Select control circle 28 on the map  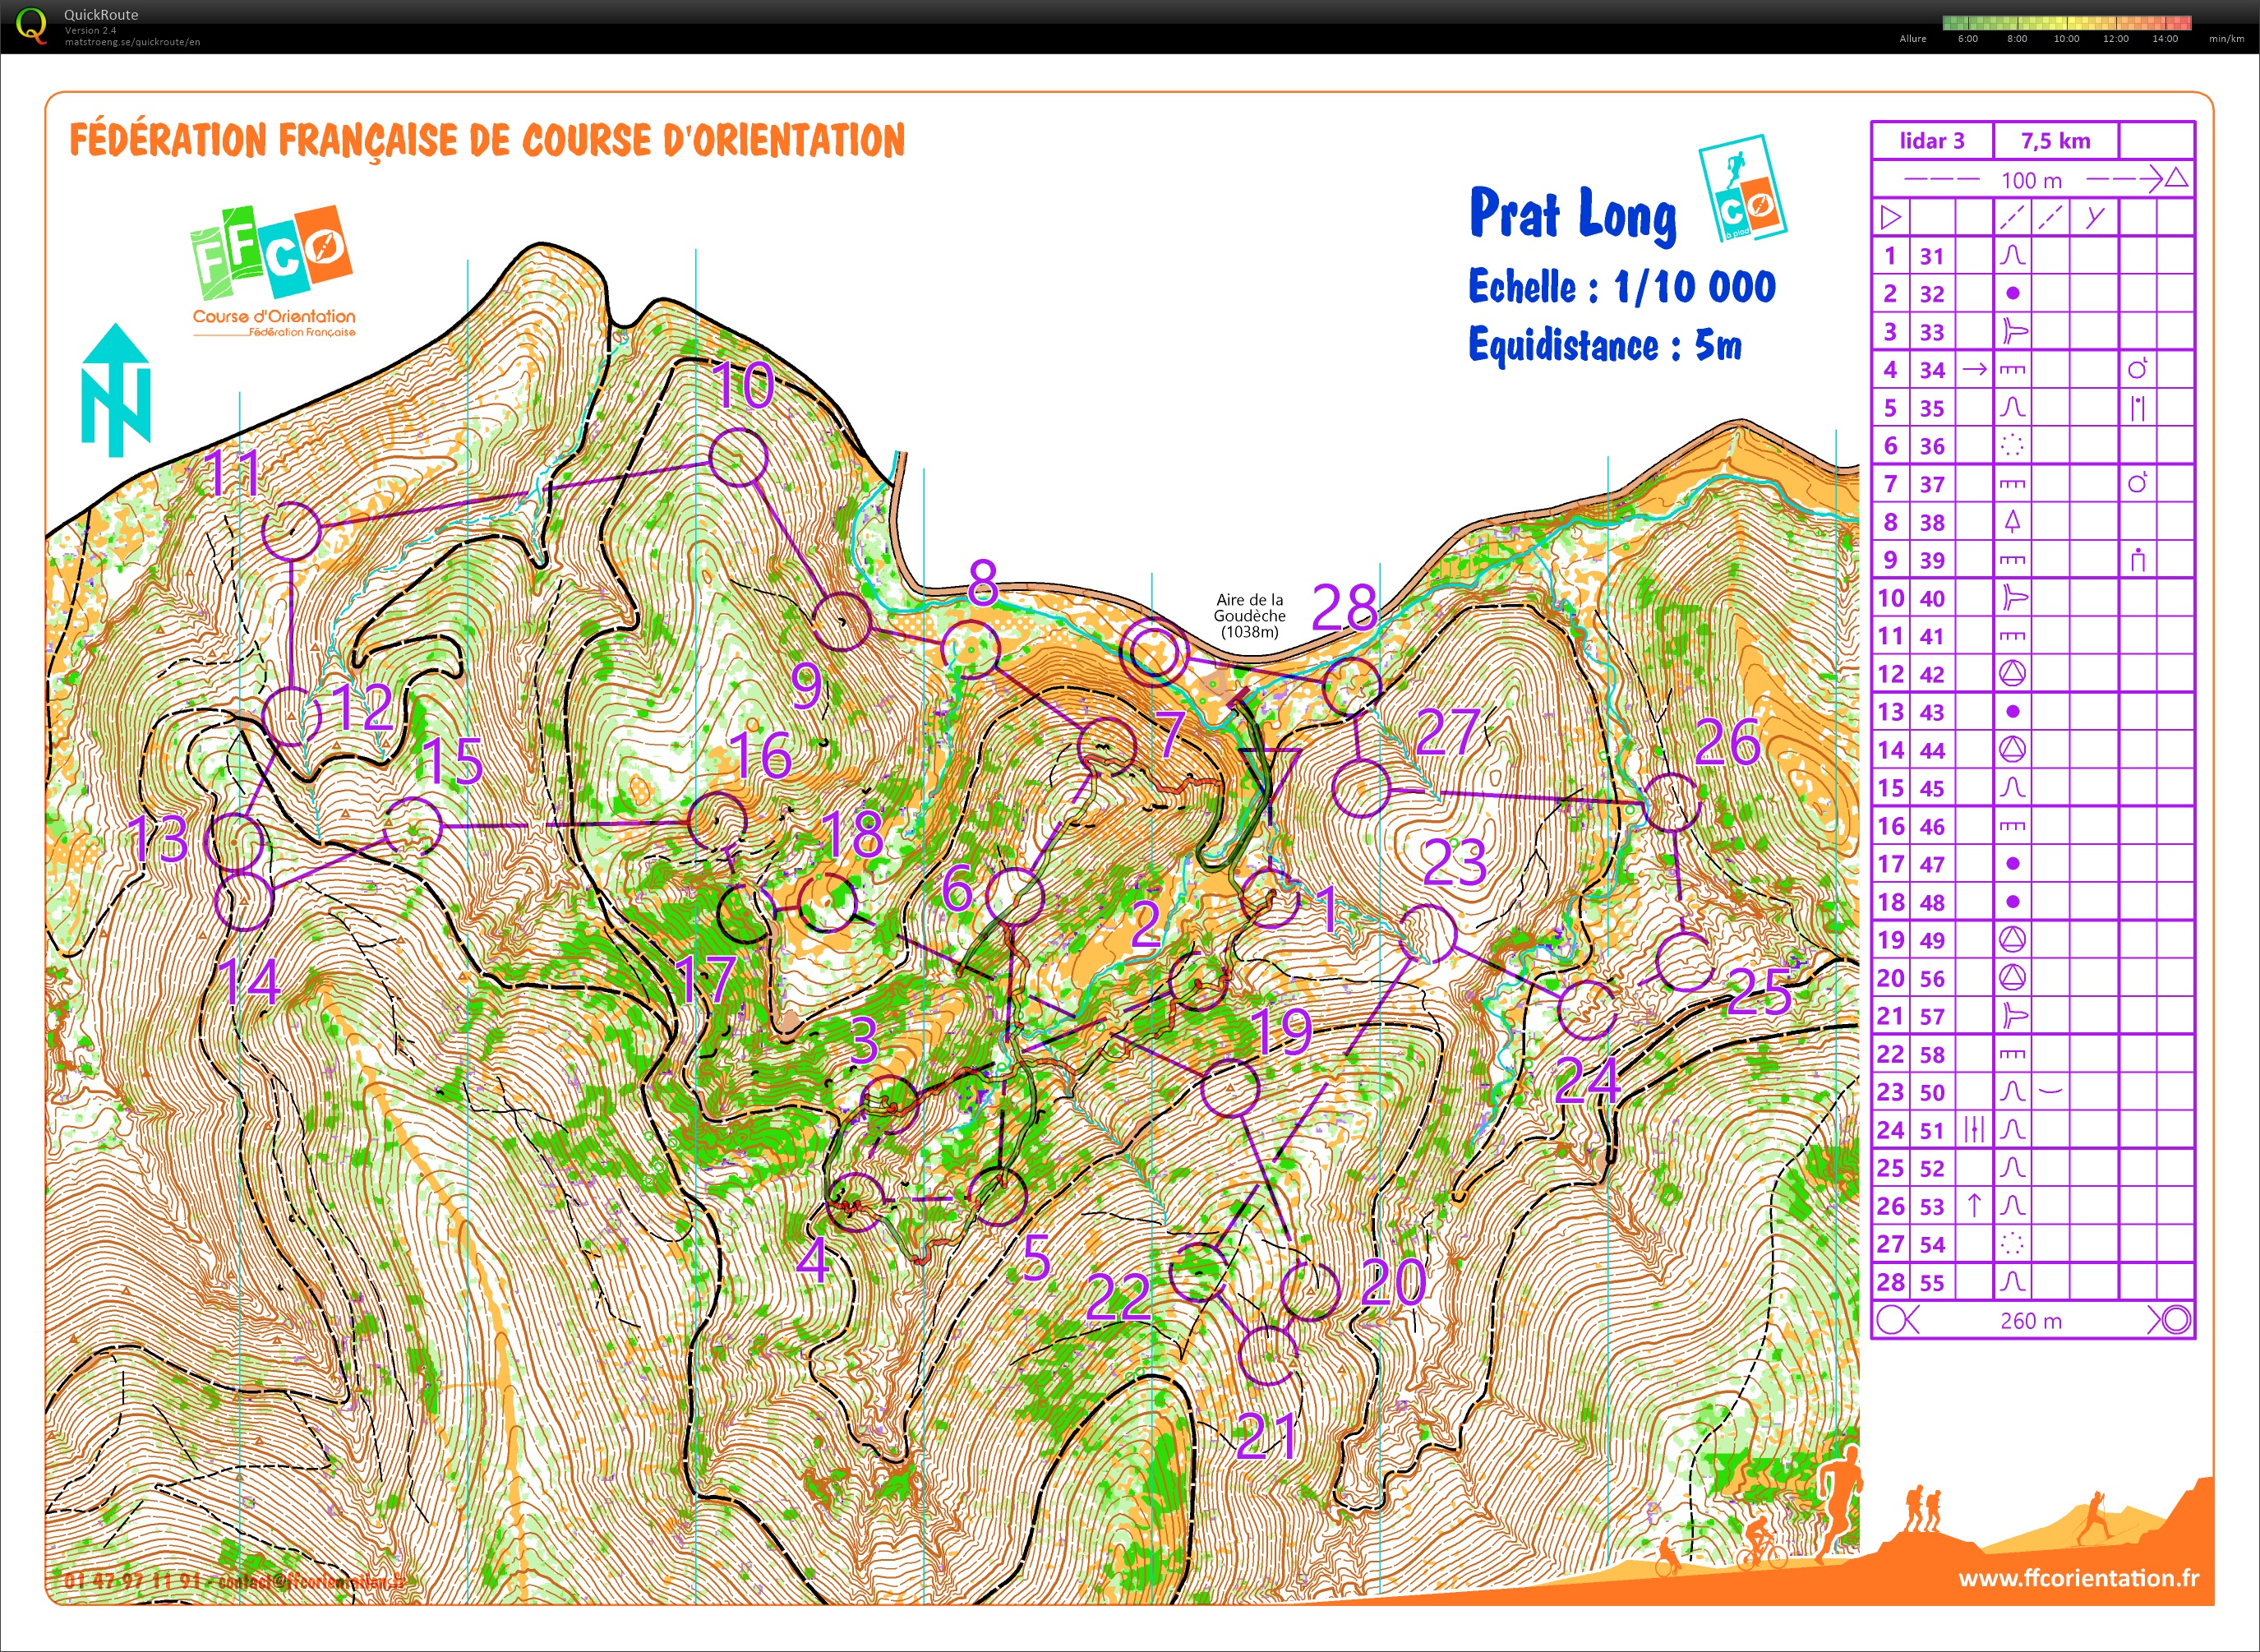pos(1351,687)
